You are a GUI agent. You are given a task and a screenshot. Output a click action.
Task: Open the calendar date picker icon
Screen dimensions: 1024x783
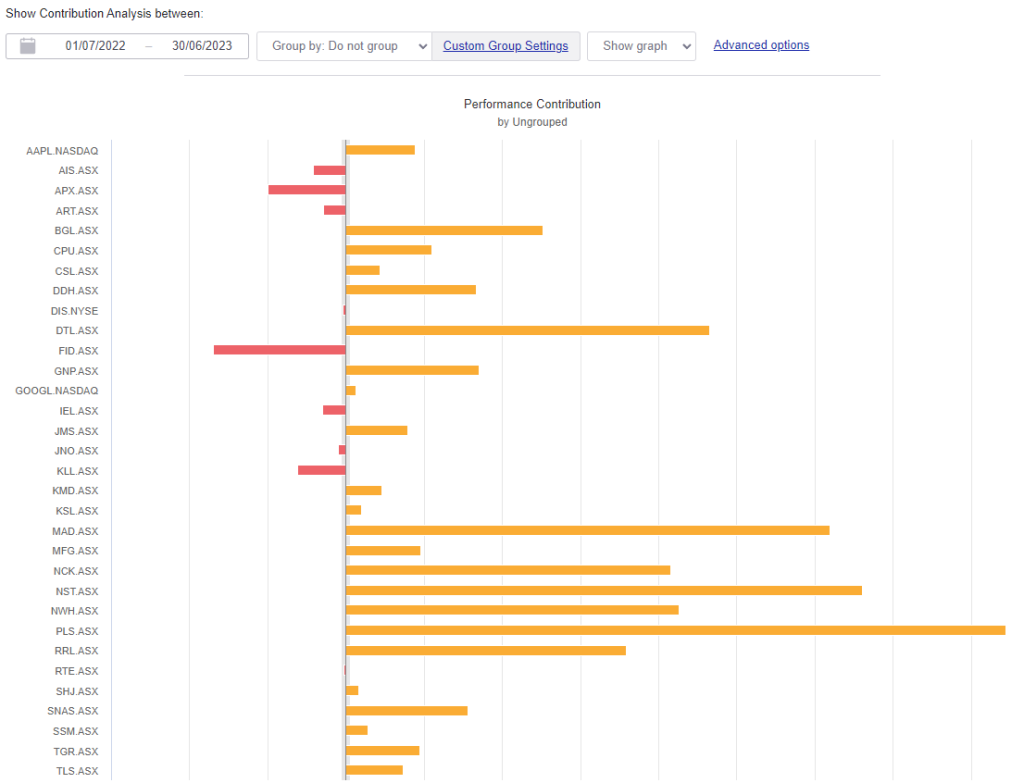(27, 46)
